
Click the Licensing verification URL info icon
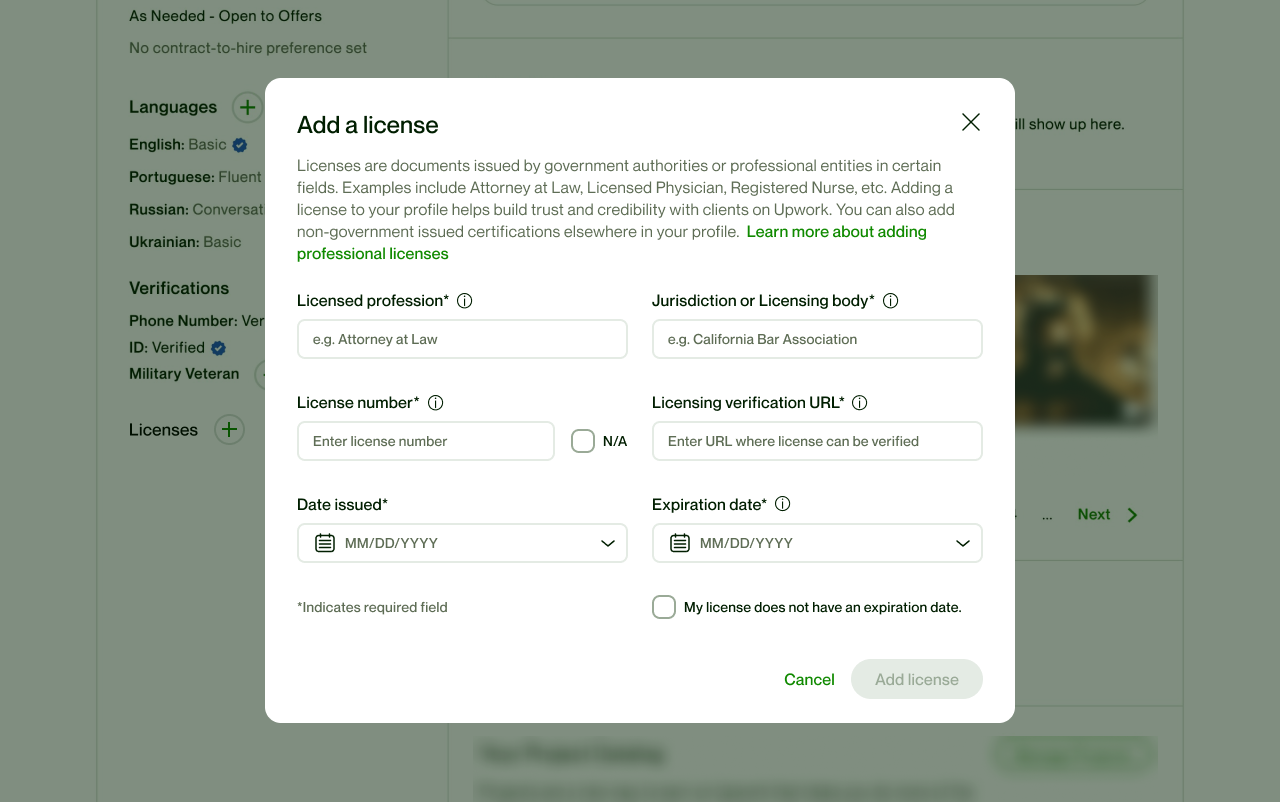[x=860, y=403]
